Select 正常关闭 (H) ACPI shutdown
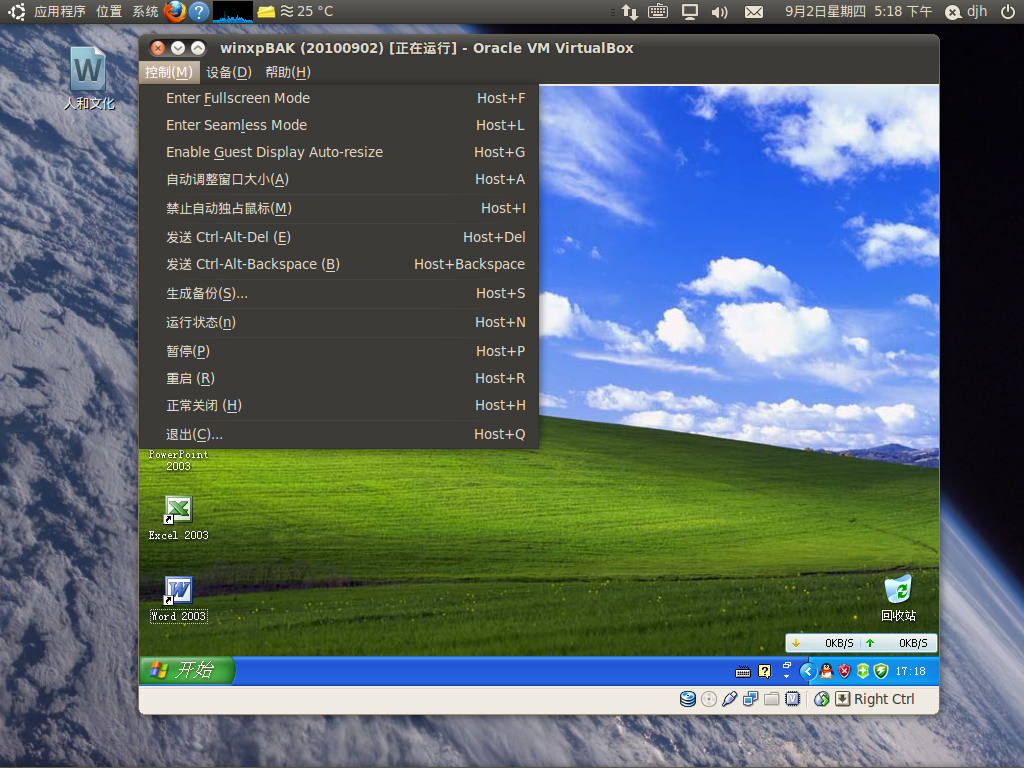 (x=339, y=406)
